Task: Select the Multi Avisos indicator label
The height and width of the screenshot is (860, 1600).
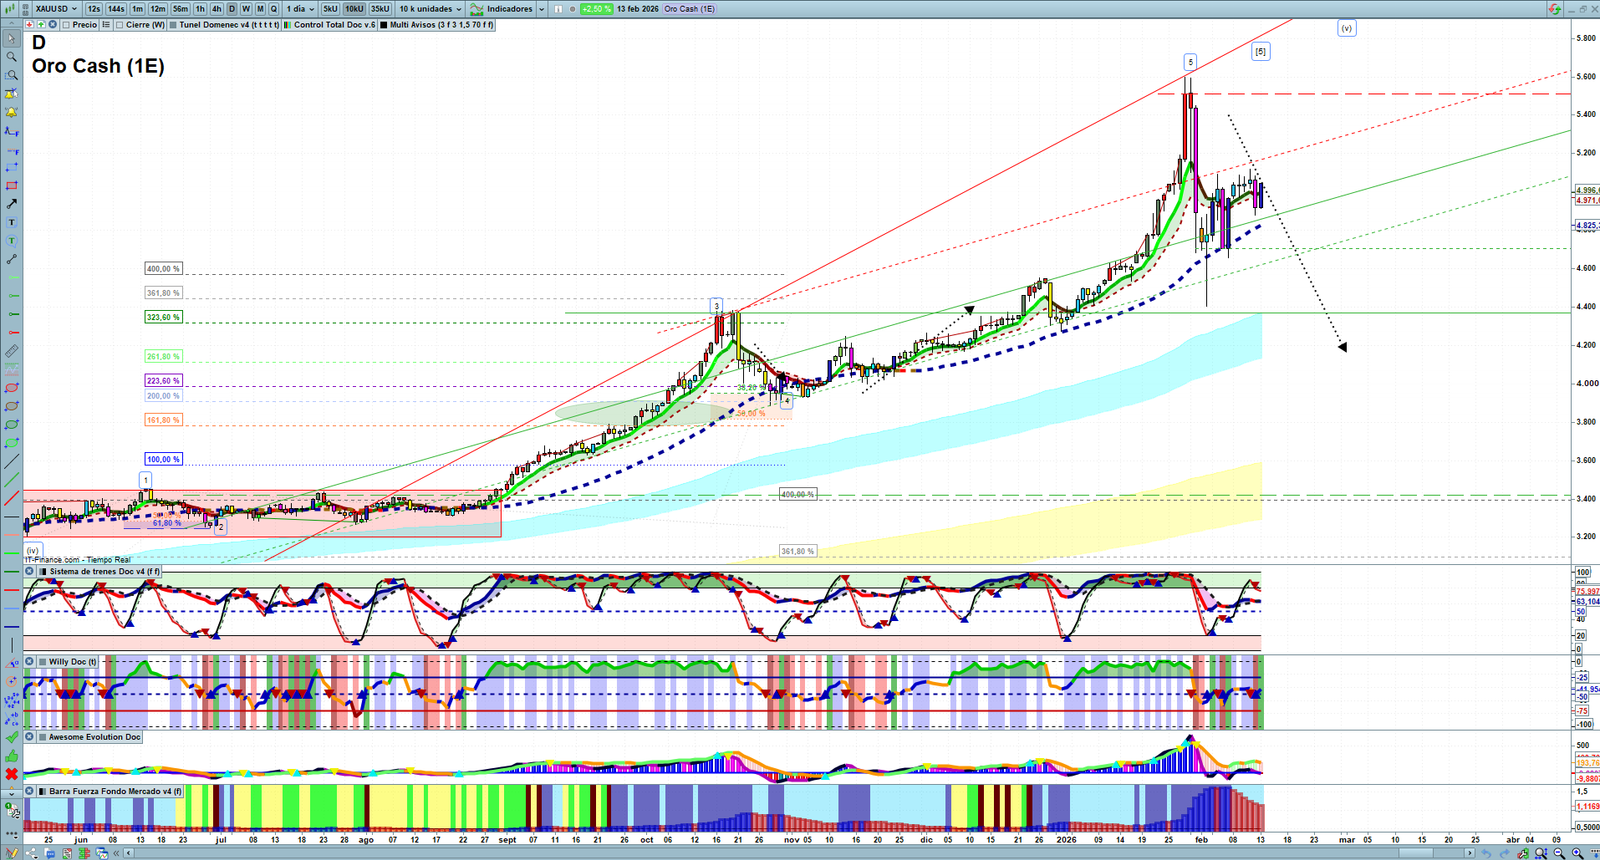Action: tap(441, 25)
